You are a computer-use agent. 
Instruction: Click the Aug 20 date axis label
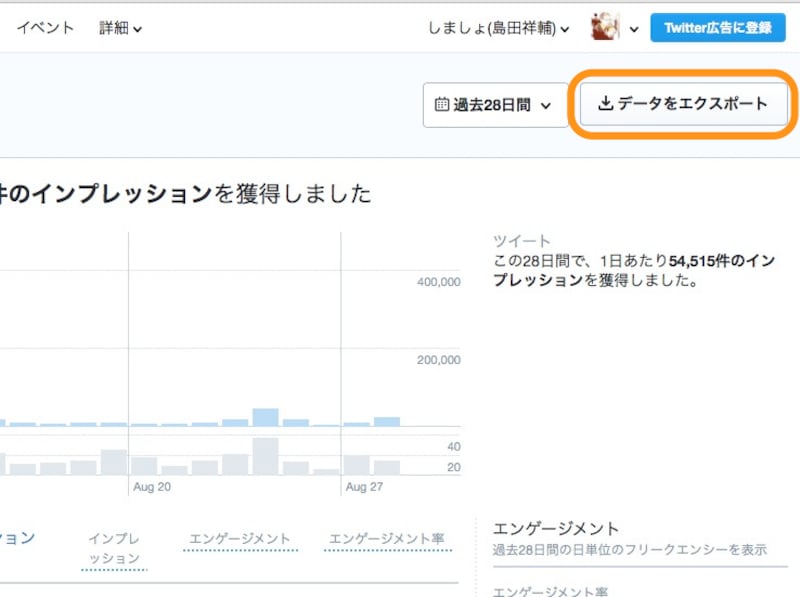151,487
